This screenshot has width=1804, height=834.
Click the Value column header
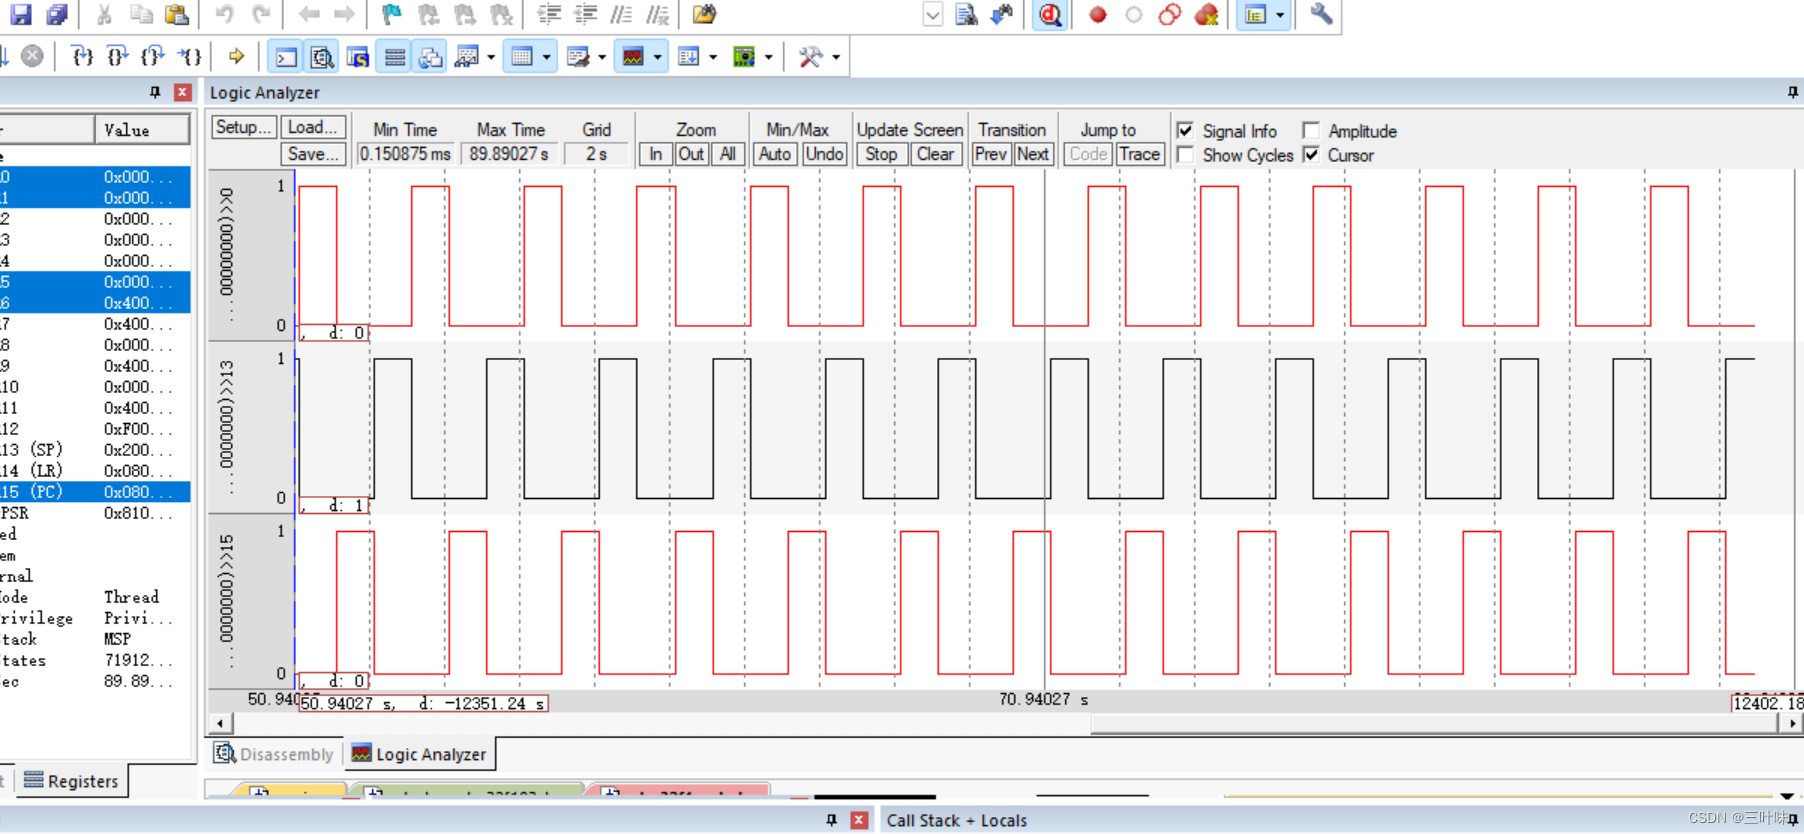(142, 130)
